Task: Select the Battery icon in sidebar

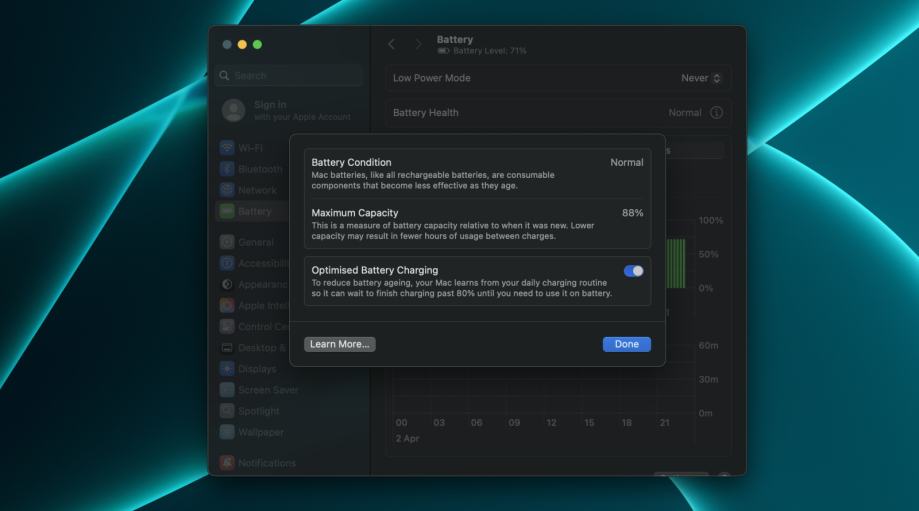Action: (227, 211)
